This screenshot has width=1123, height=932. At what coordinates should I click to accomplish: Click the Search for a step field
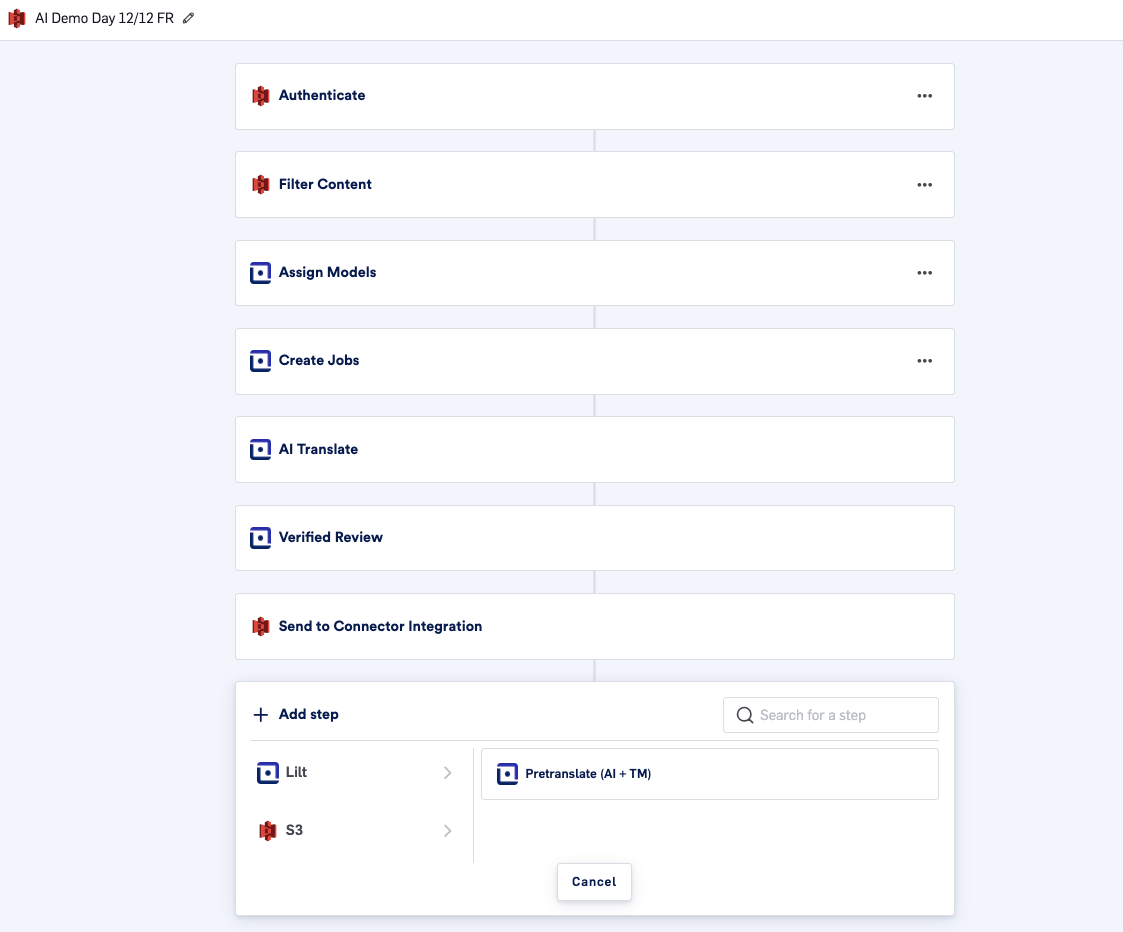(831, 715)
